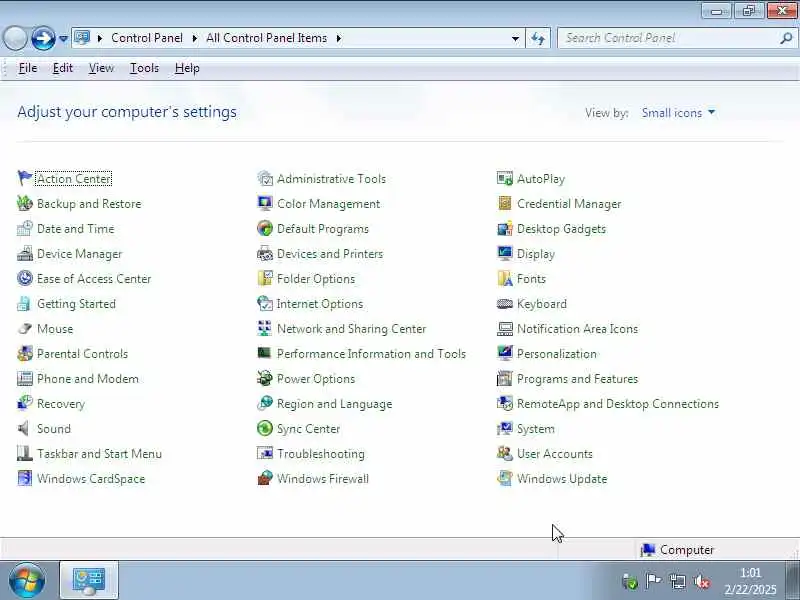Open the Fonts icon
This screenshot has width=800, height=600.
click(x=505, y=278)
